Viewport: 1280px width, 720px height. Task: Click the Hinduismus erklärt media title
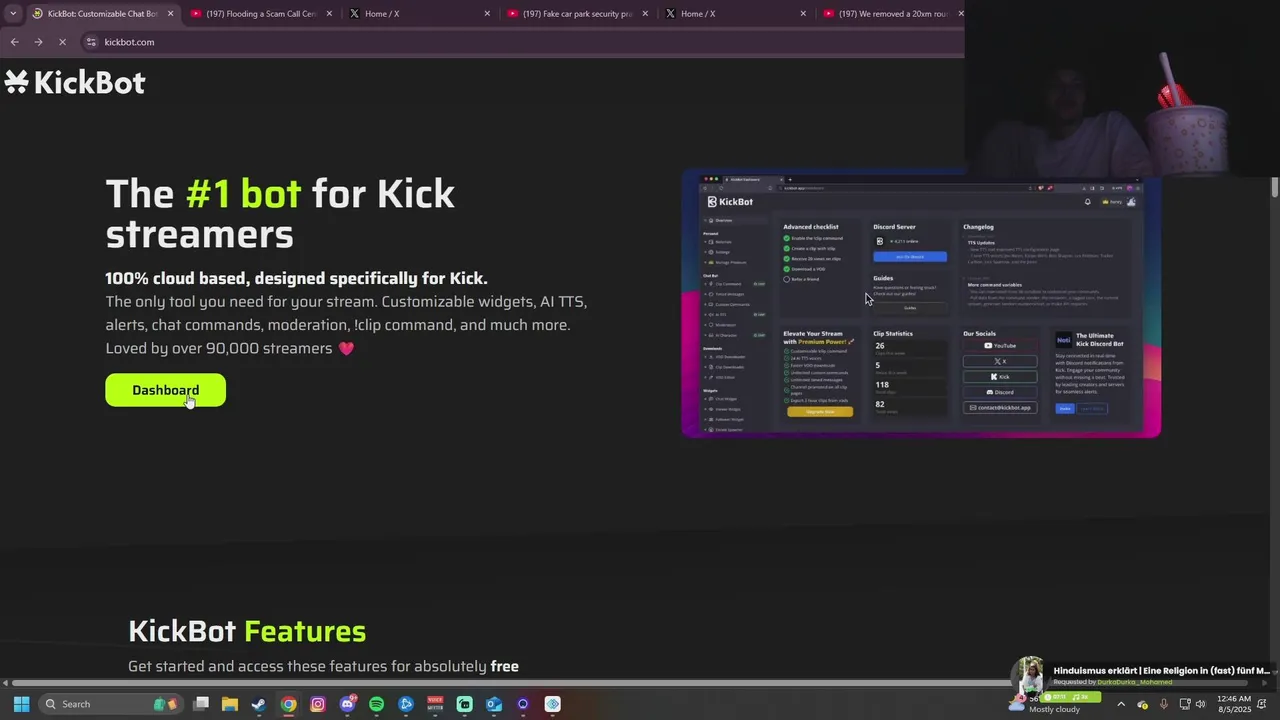tap(1161, 671)
